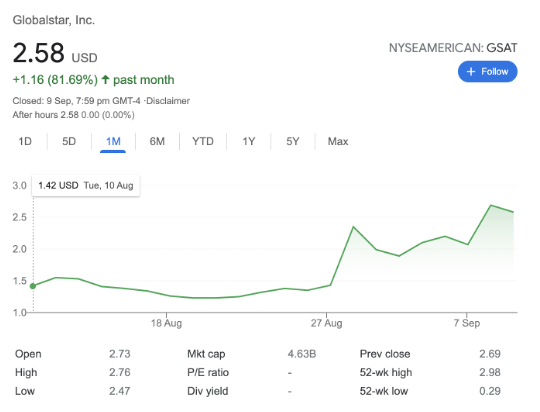Click the Globalstar, Inc. company name
This screenshot has height=412, width=540.
[54, 20]
